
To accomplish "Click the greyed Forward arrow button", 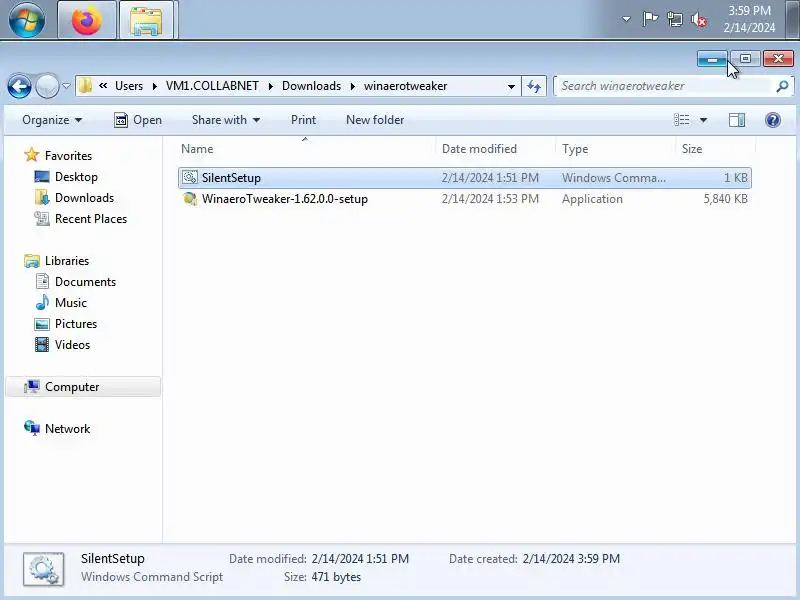I will click(47, 86).
